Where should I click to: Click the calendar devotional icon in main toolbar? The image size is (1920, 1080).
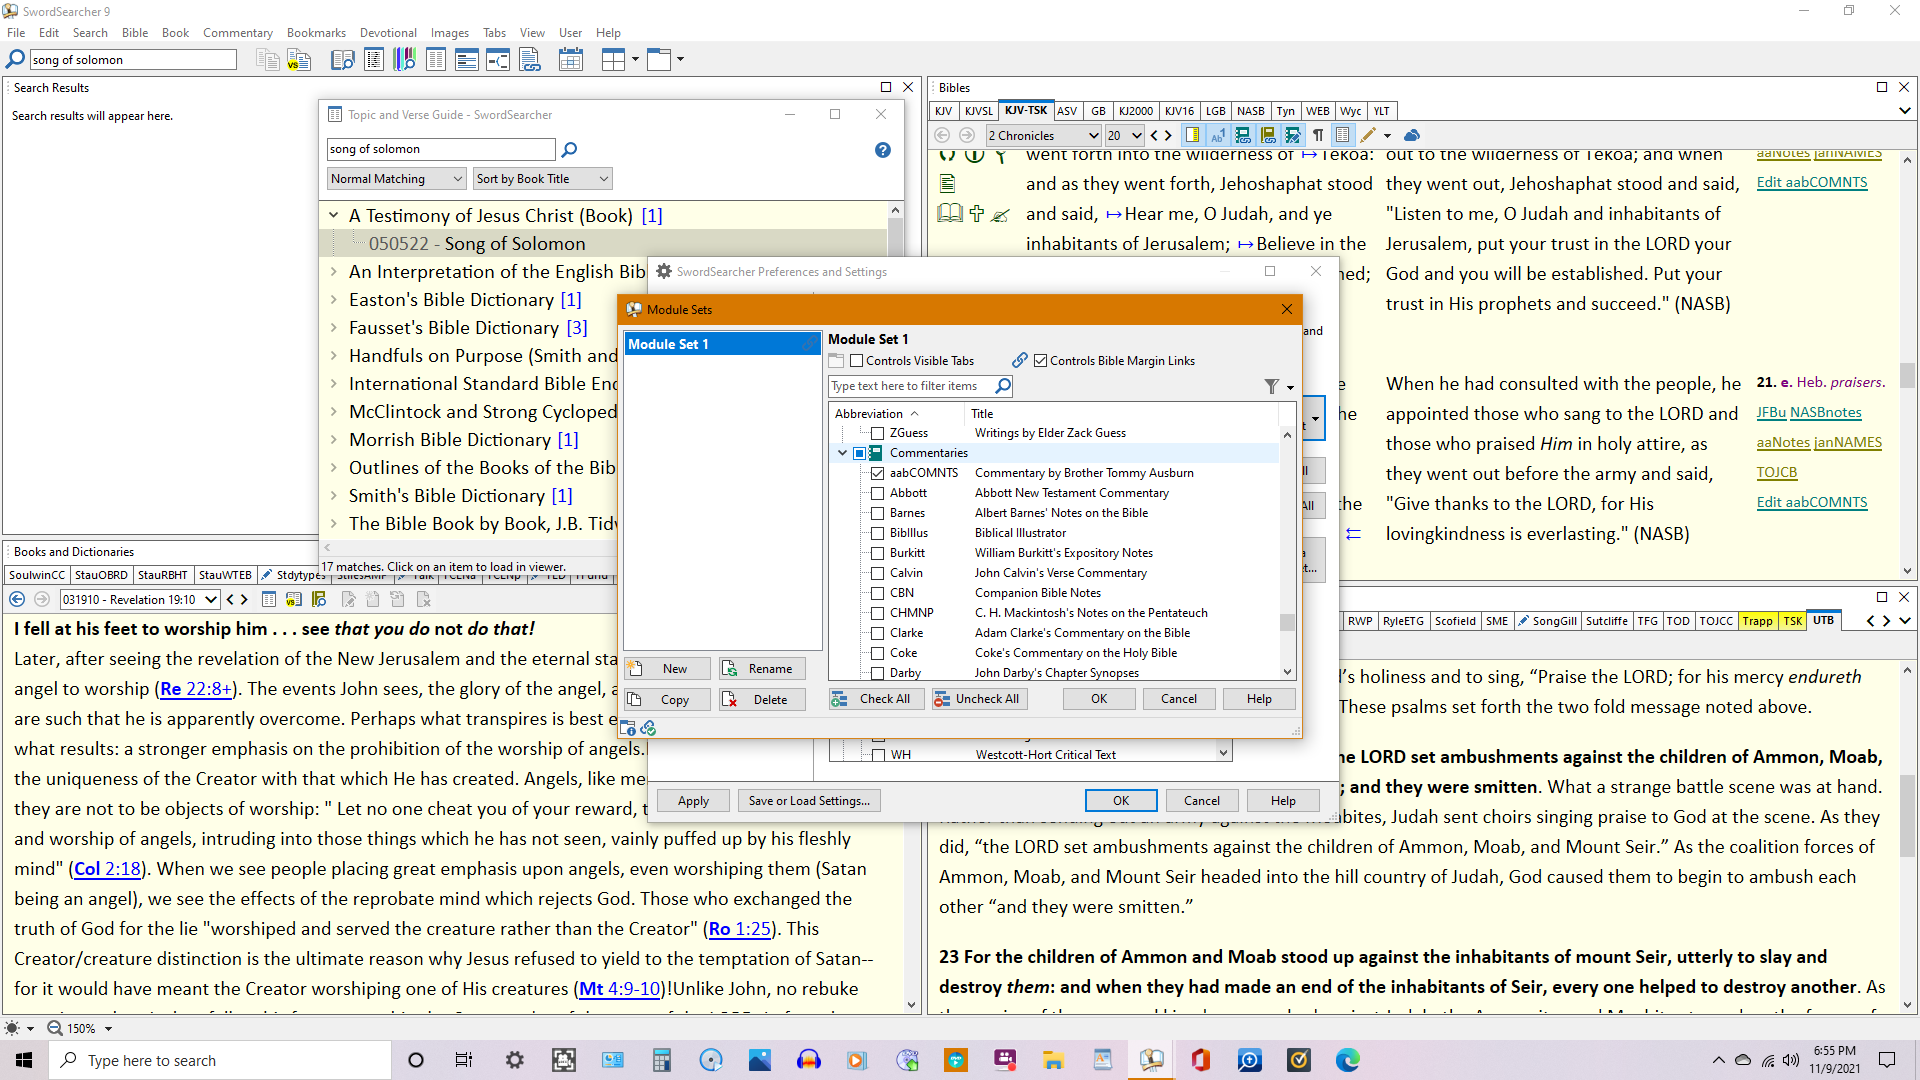coord(571,60)
